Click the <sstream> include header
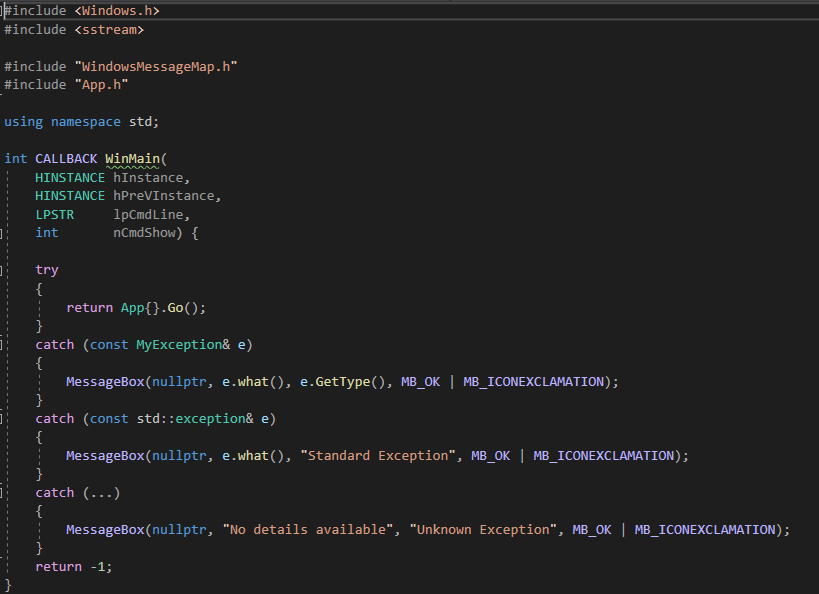This screenshot has height=594, width=819. [x=109, y=30]
